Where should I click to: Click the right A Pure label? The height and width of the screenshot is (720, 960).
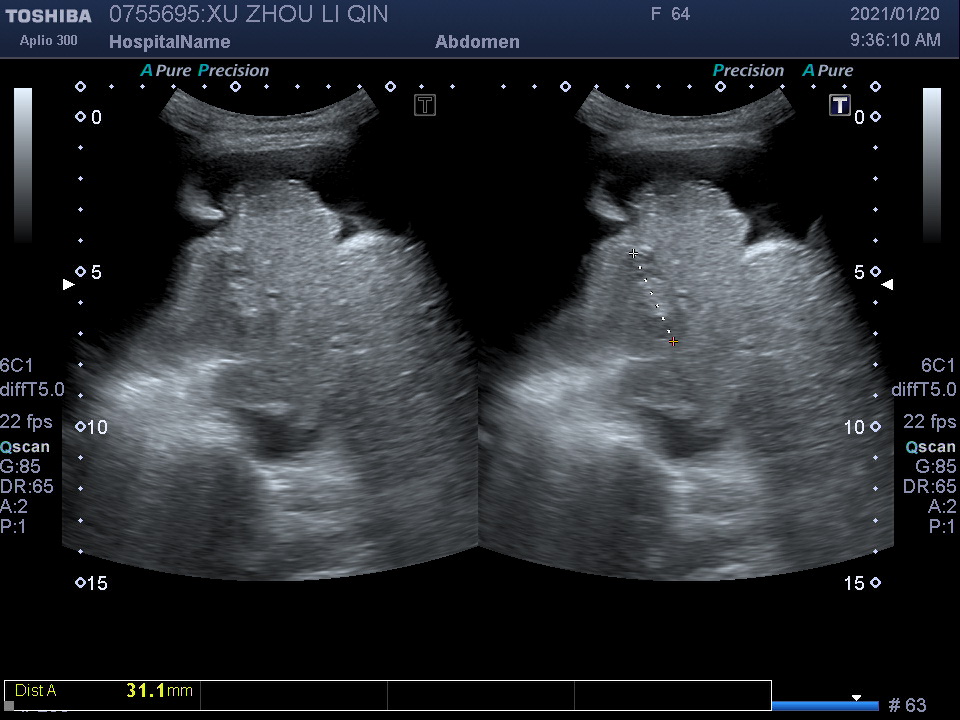pos(828,70)
